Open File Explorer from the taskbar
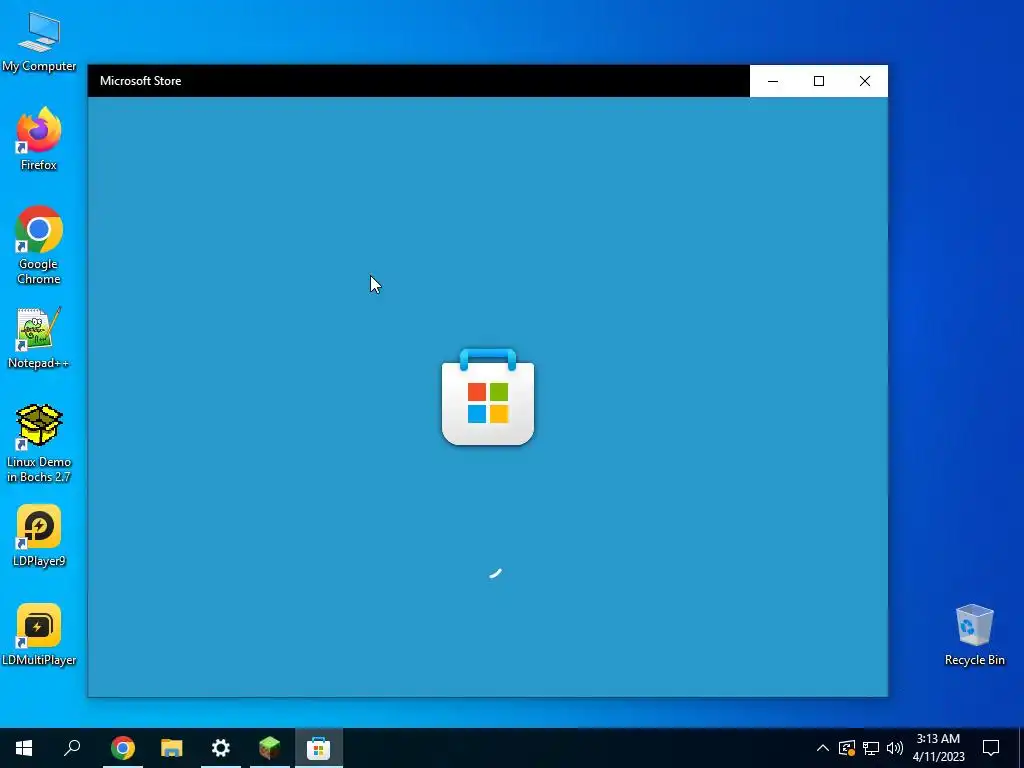 (x=172, y=748)
